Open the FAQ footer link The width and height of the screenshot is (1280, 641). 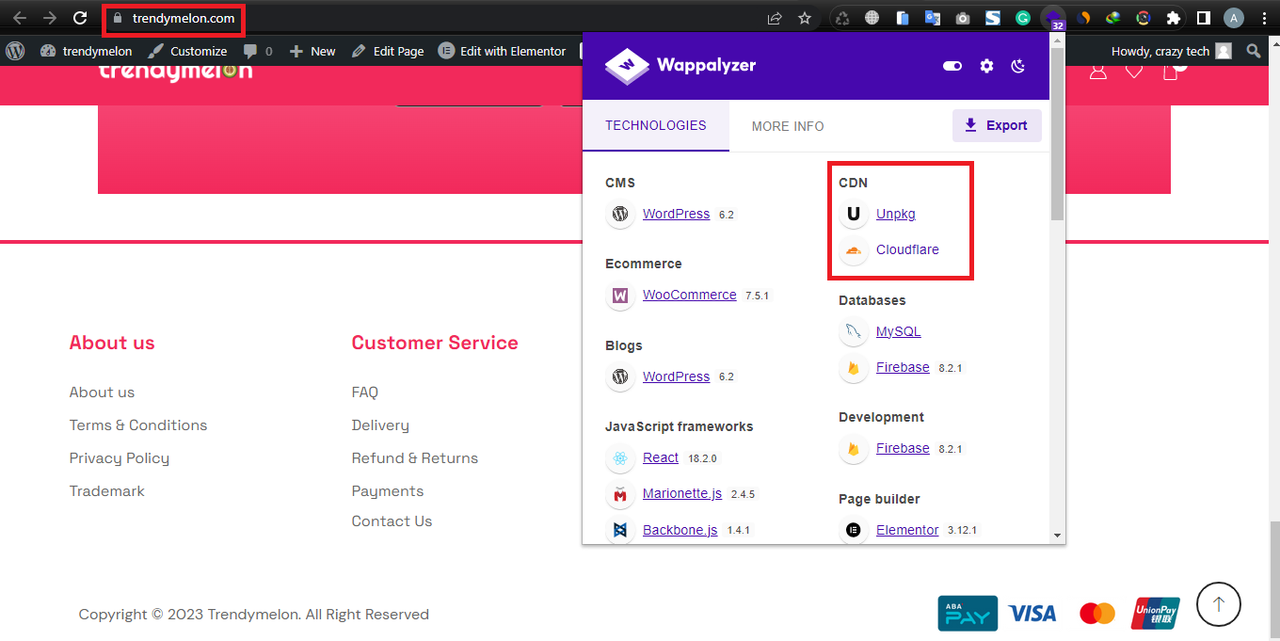coord(365,393)
